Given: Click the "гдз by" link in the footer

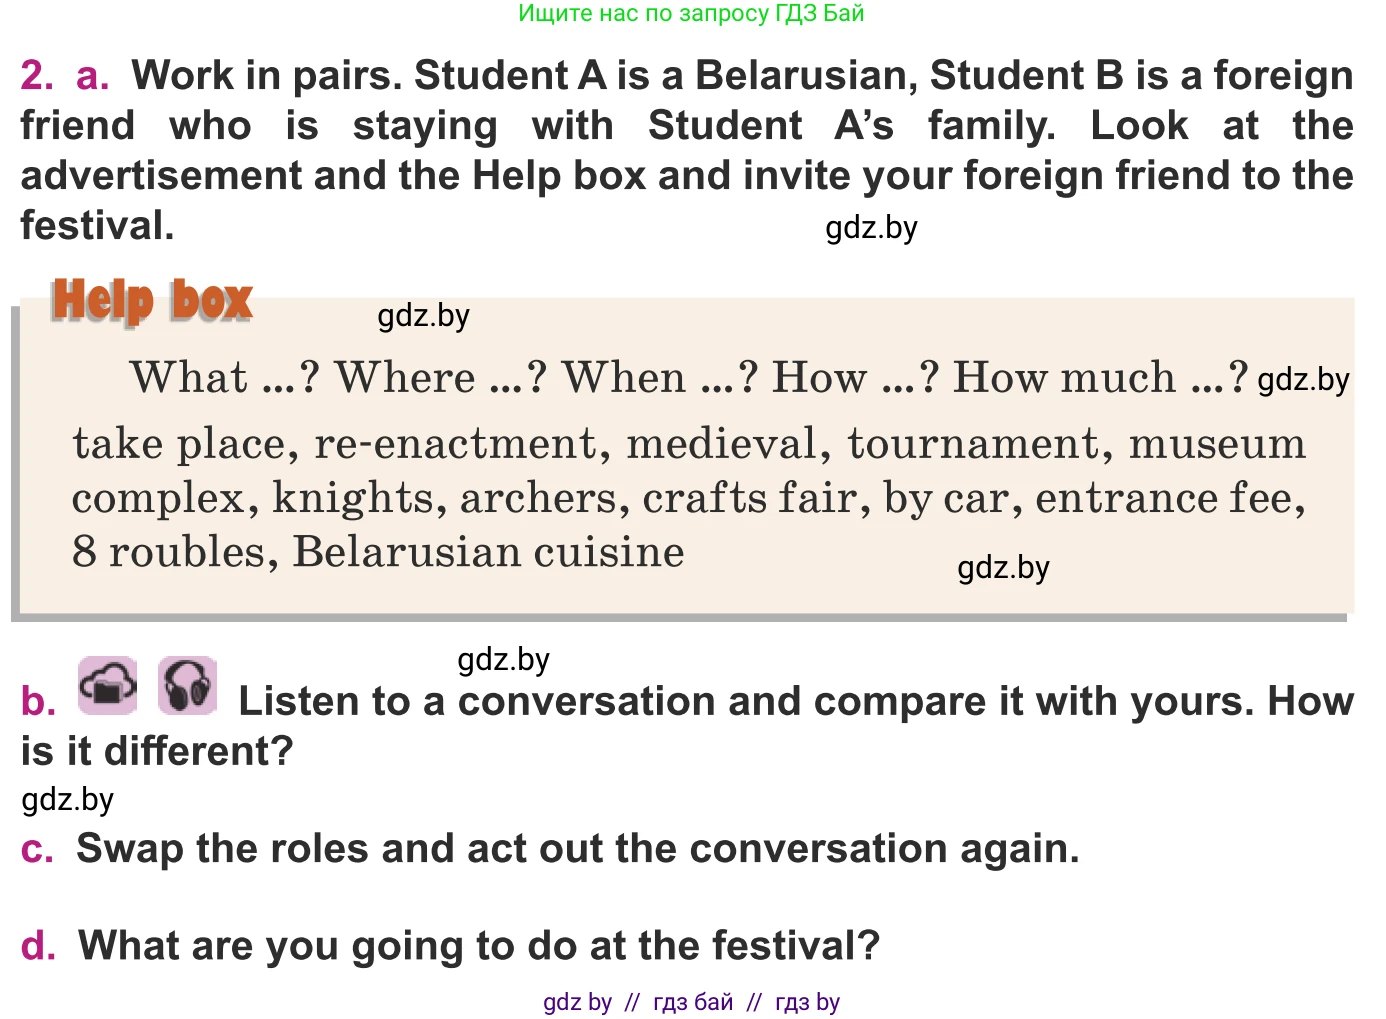Looking at the screenshot, I should tap(807, 1002).
